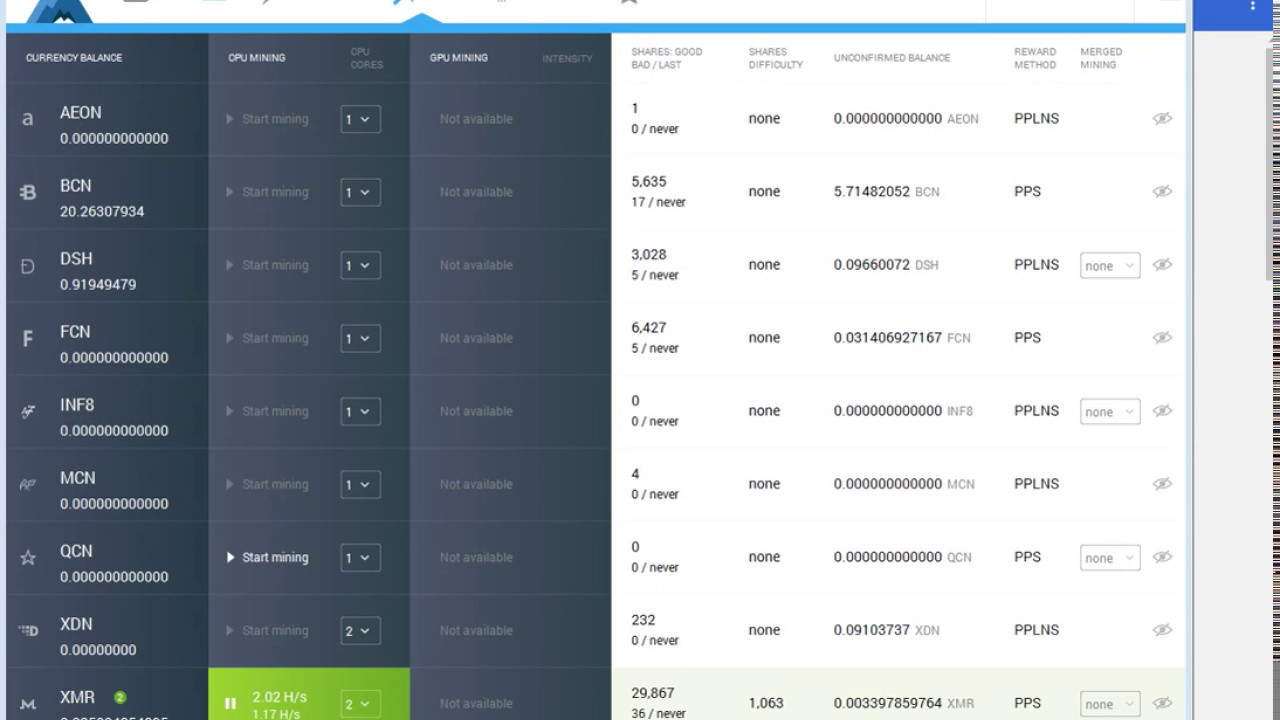Open merged mining dropdown for DSH
This screenshot has width=1280, height=720.
coord(1110,265)
